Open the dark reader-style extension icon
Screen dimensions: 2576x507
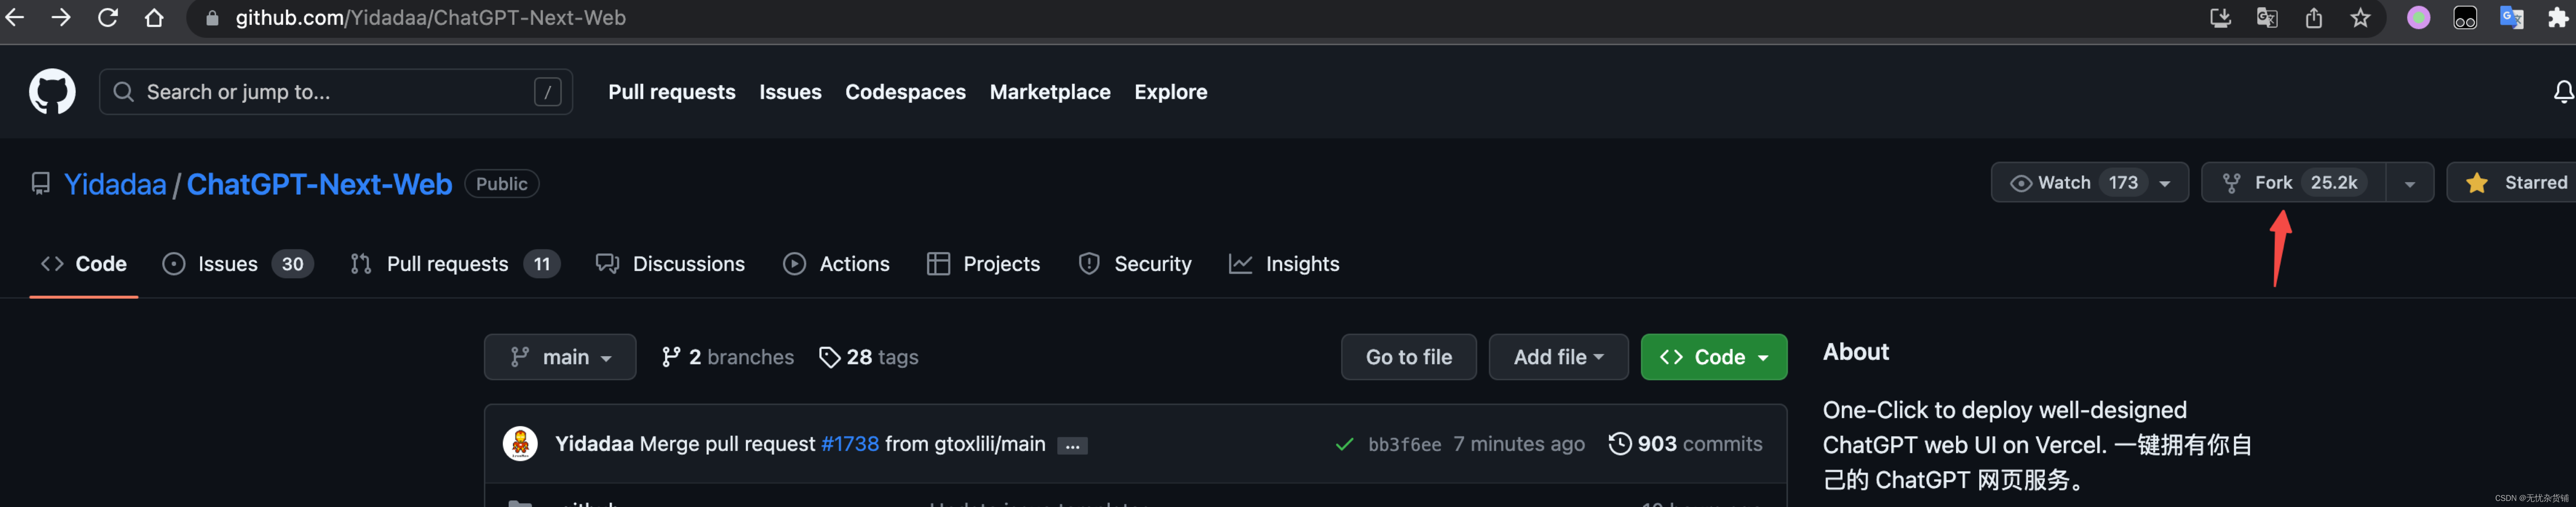[2465, 18]
